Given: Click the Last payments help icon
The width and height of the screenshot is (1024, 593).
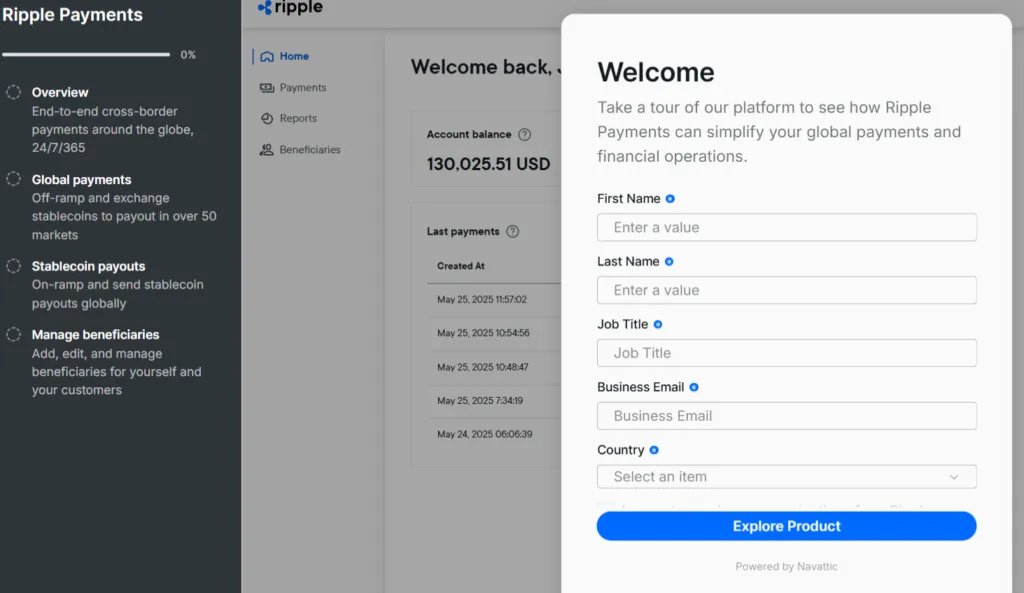Looking at the screenshot, I should tap(513, 232).
